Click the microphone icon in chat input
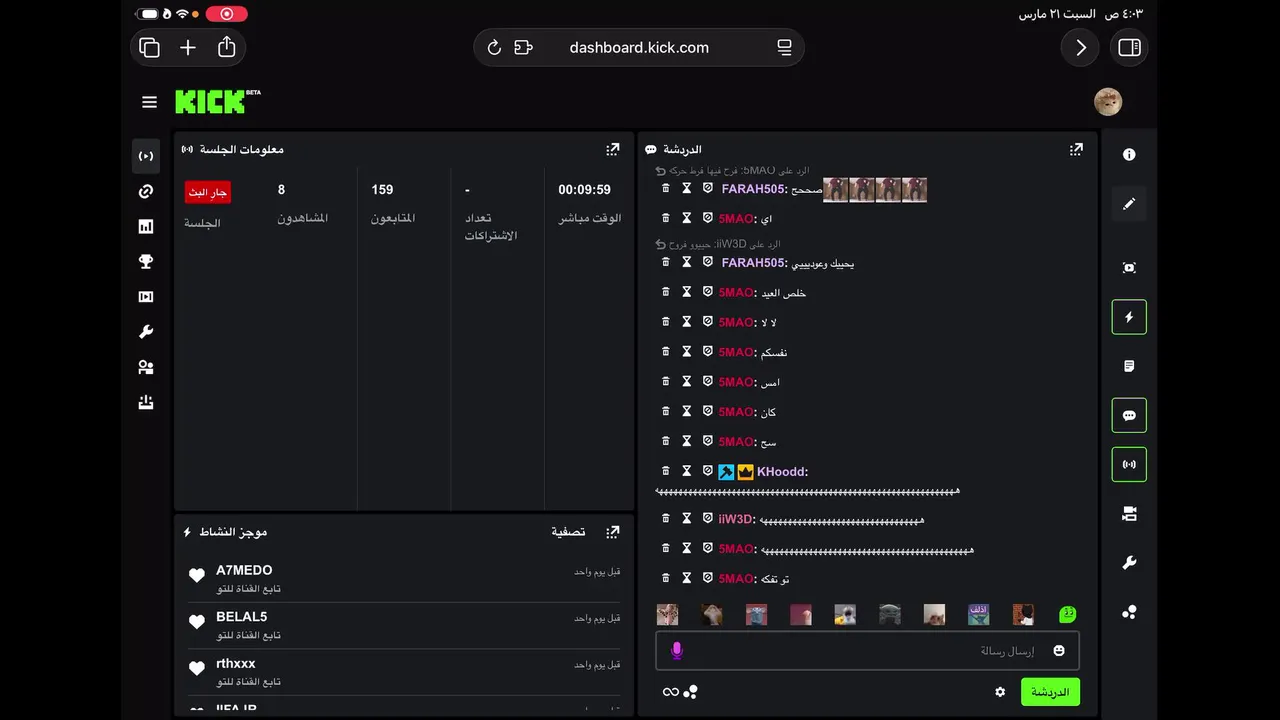Image resolution: width=1280 pixels, height=720 pixels. 677,651
